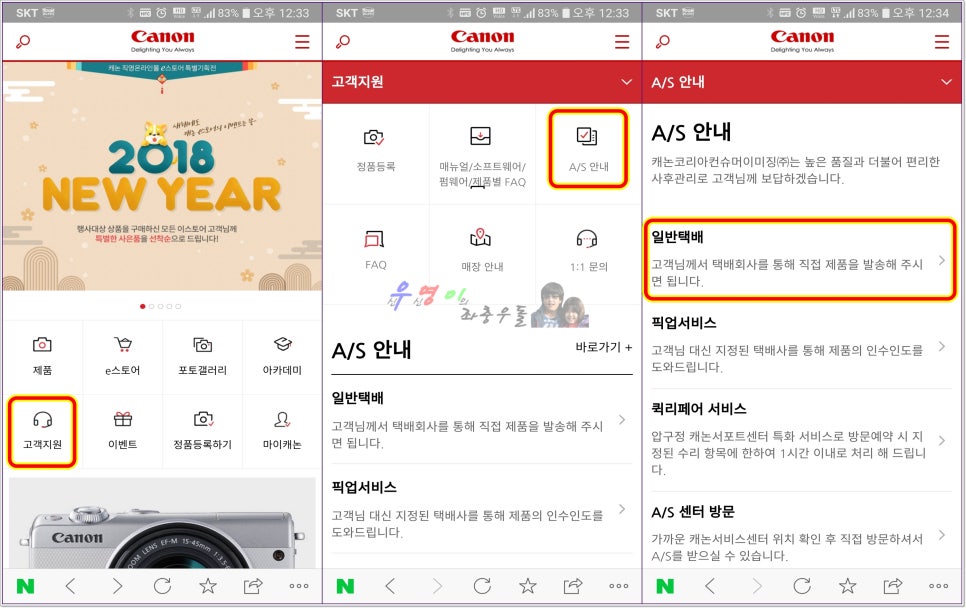The image size is (966, 608).
Task: Select the last carousel dot indicator
Action: (178, 306)
